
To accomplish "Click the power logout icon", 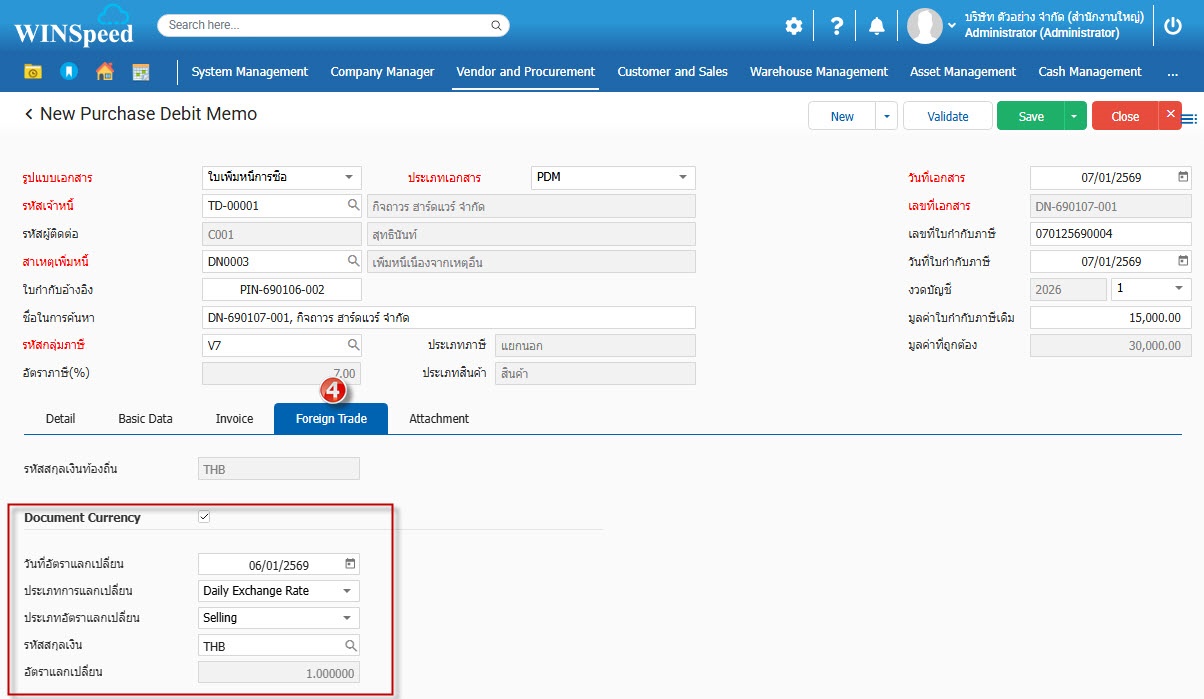I will point(1173,26).
